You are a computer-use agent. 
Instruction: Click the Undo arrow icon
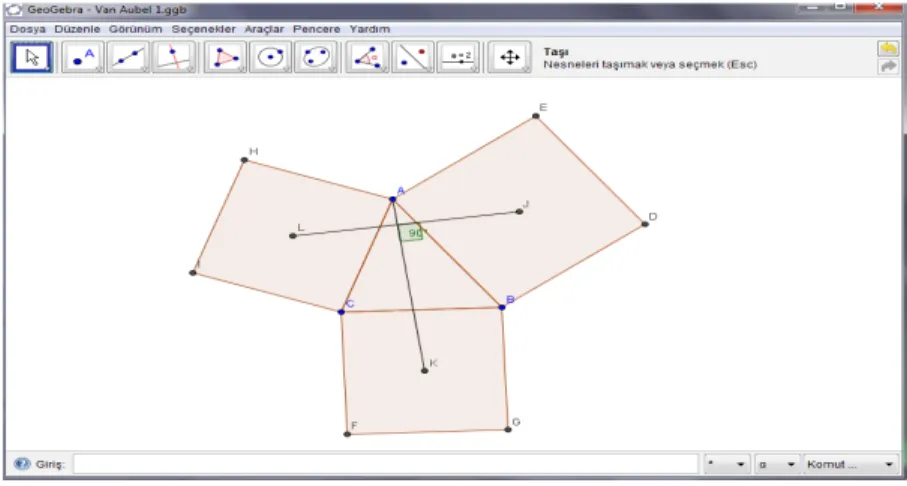click(887, 49)
